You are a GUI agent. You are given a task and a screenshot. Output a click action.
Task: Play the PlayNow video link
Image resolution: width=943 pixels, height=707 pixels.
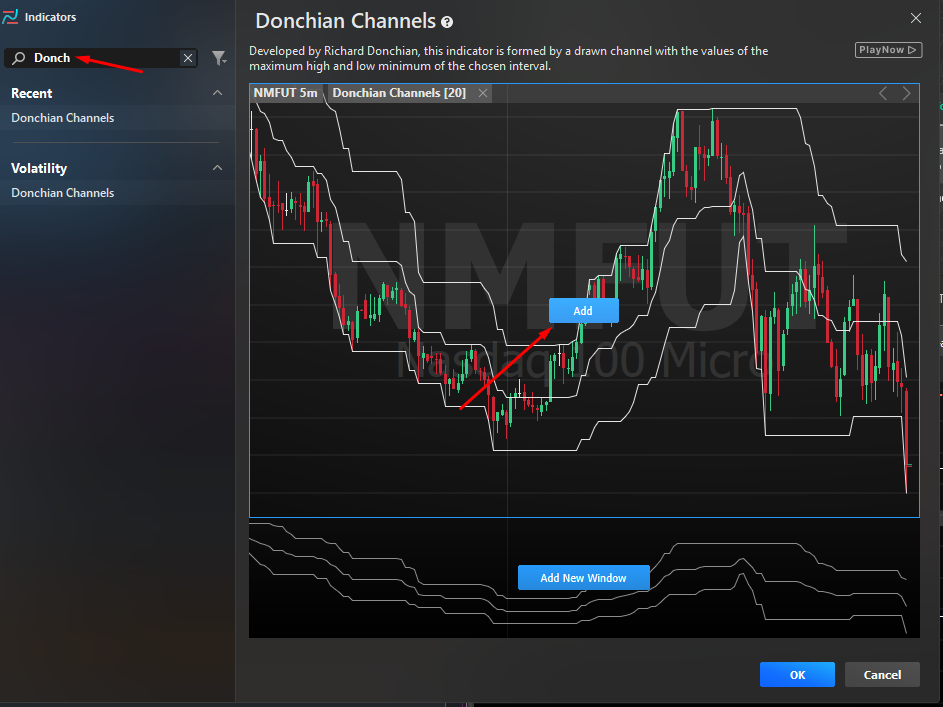pos(888,50)
